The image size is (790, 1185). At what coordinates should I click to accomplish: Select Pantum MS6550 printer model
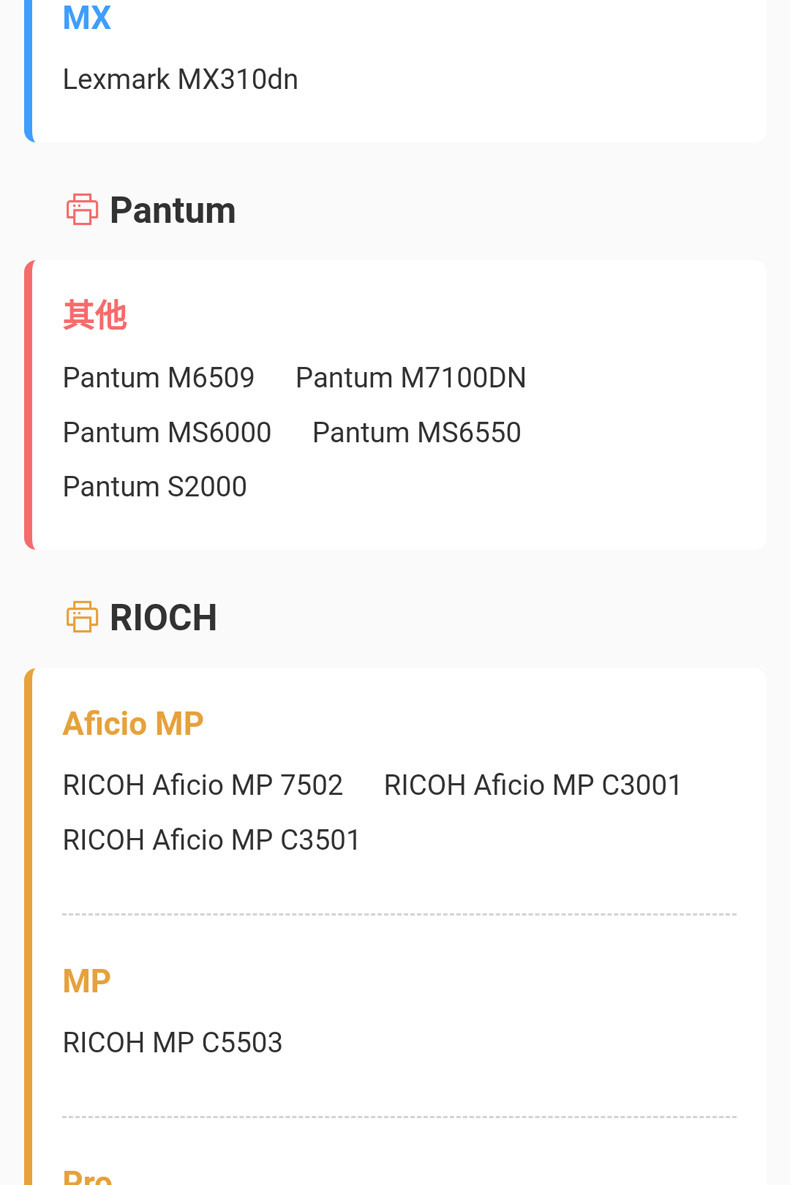(x=416, y=433)
